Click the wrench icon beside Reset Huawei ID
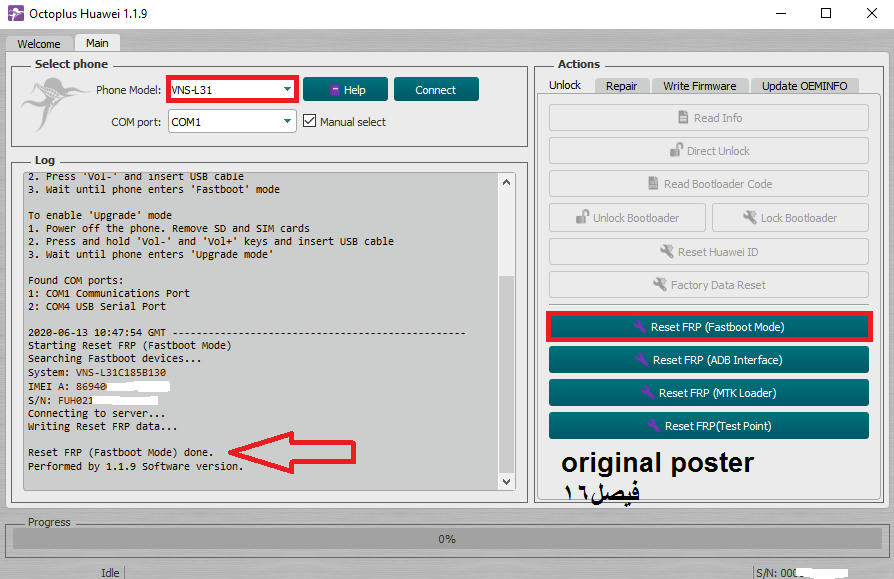This screenshot has width=894, height=579. pos(667,251)
